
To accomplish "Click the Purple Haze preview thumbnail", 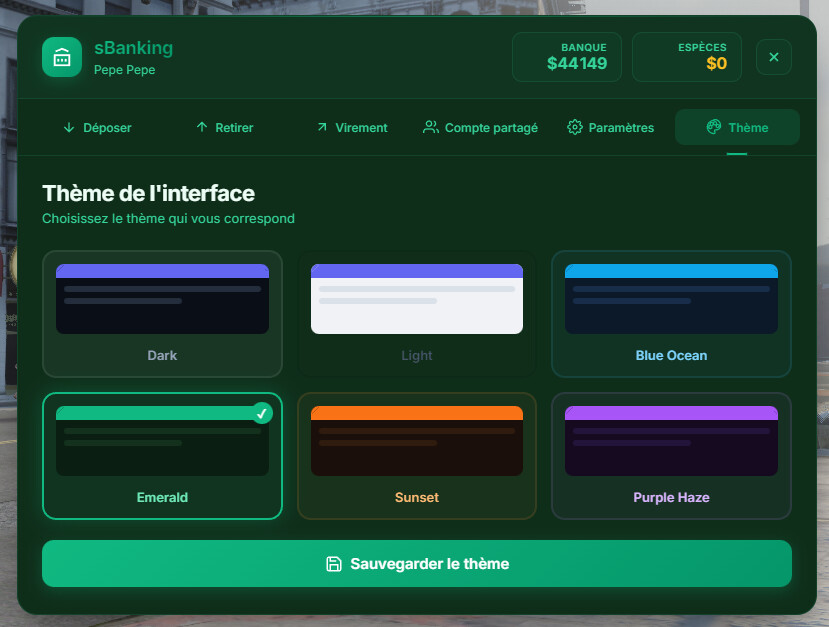I will [671, 441].
